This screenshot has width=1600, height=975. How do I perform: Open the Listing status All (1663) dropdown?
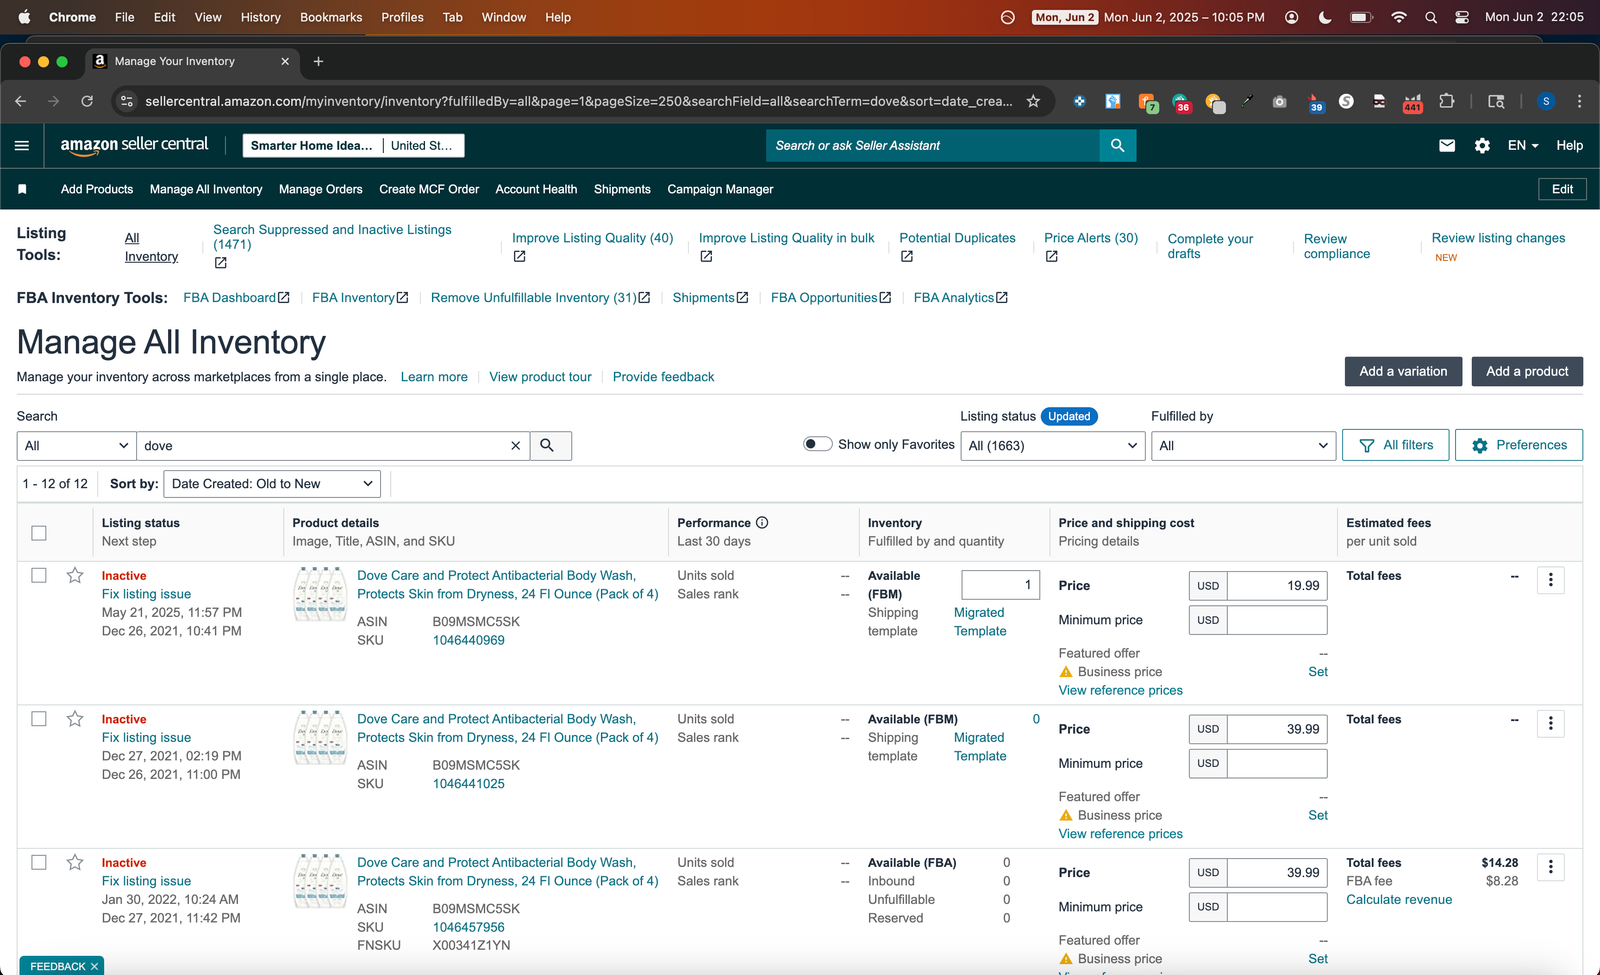tap(1053, 446)
